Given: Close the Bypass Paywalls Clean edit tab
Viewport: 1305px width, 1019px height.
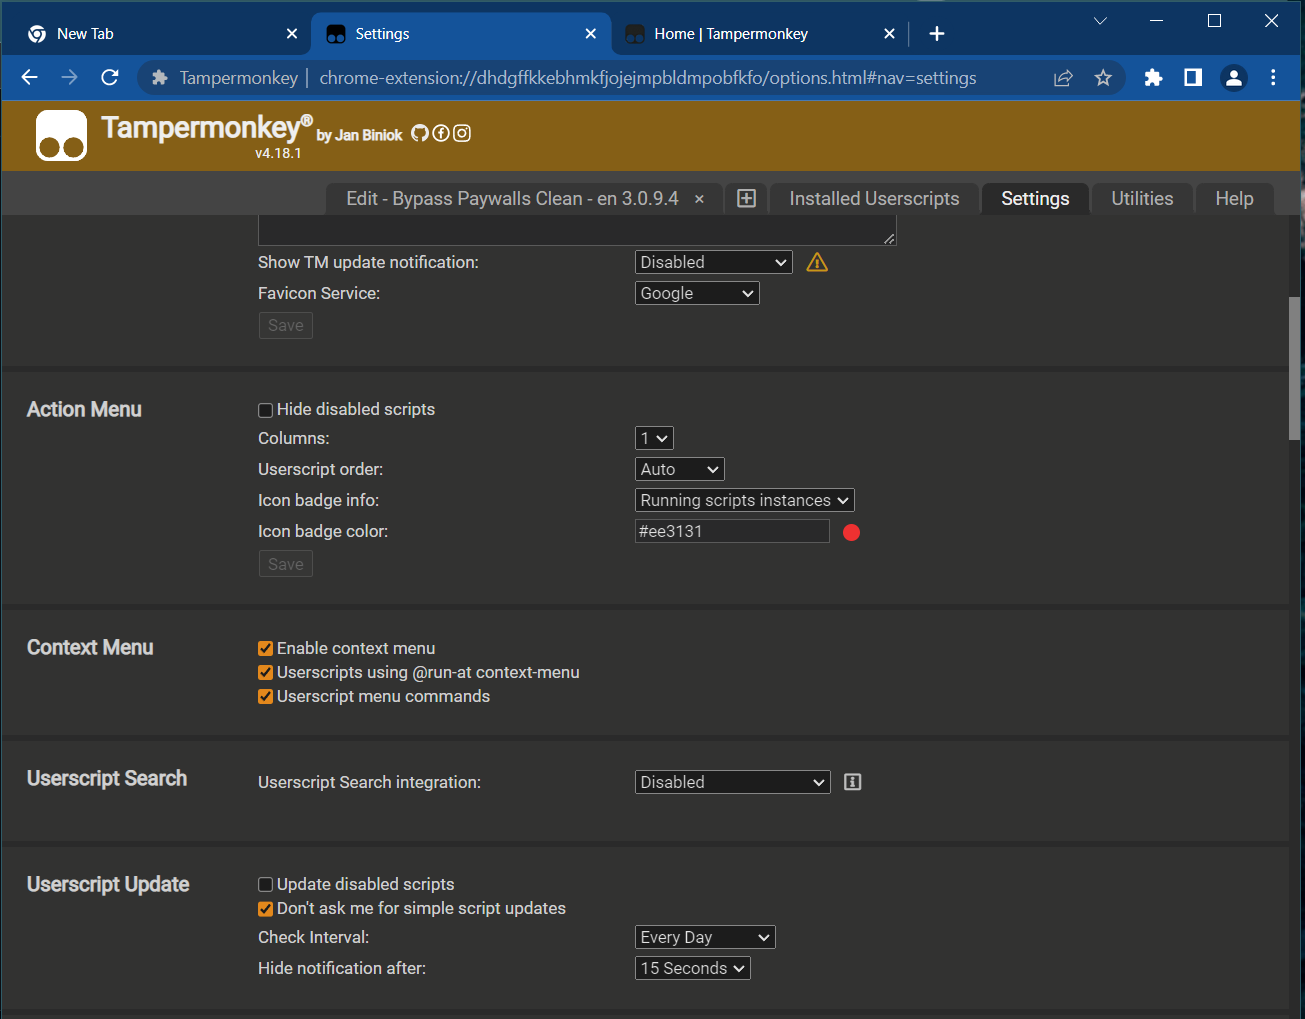Looking at the screenshot, I should point(699,199).
